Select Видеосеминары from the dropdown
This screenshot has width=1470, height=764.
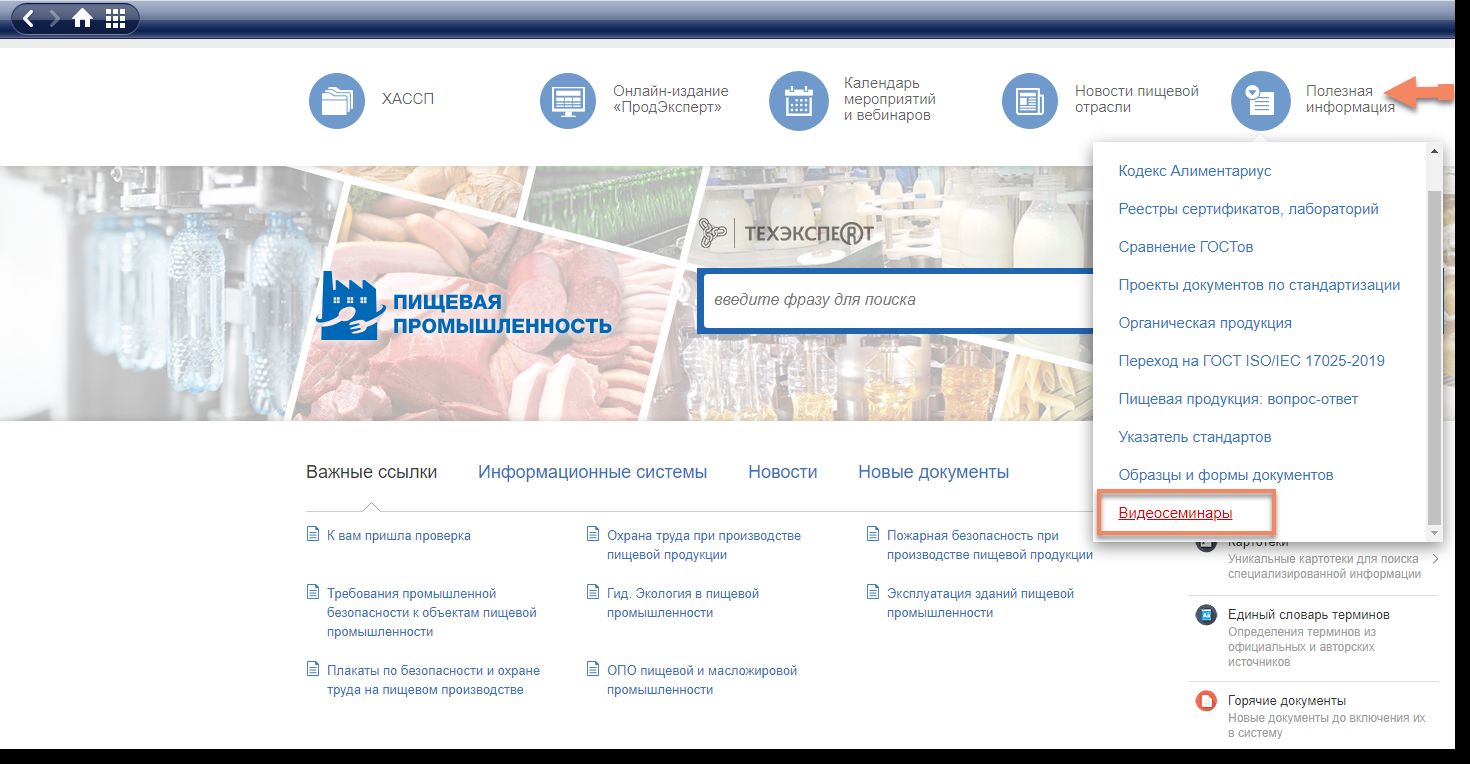tap(1175, 513)
